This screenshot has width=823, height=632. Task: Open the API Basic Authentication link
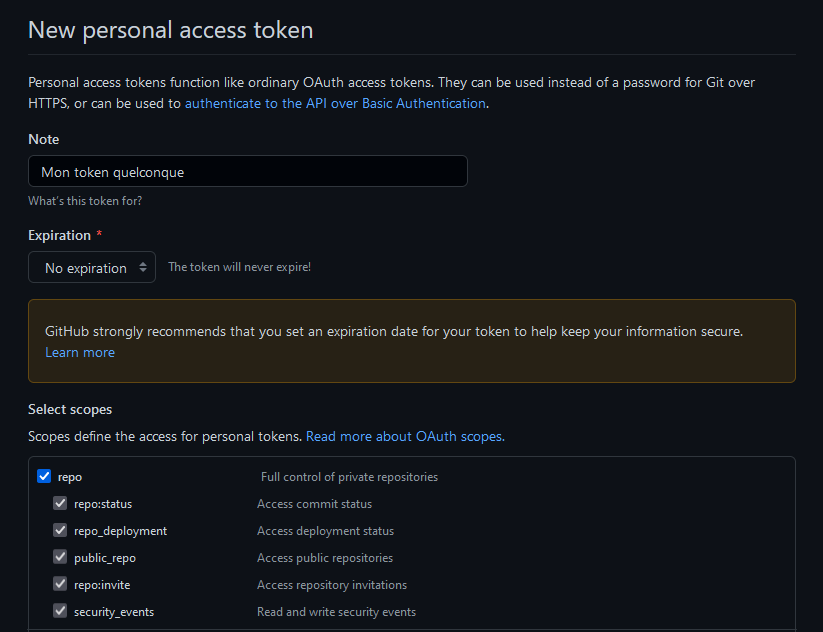[x=335, y=103]
